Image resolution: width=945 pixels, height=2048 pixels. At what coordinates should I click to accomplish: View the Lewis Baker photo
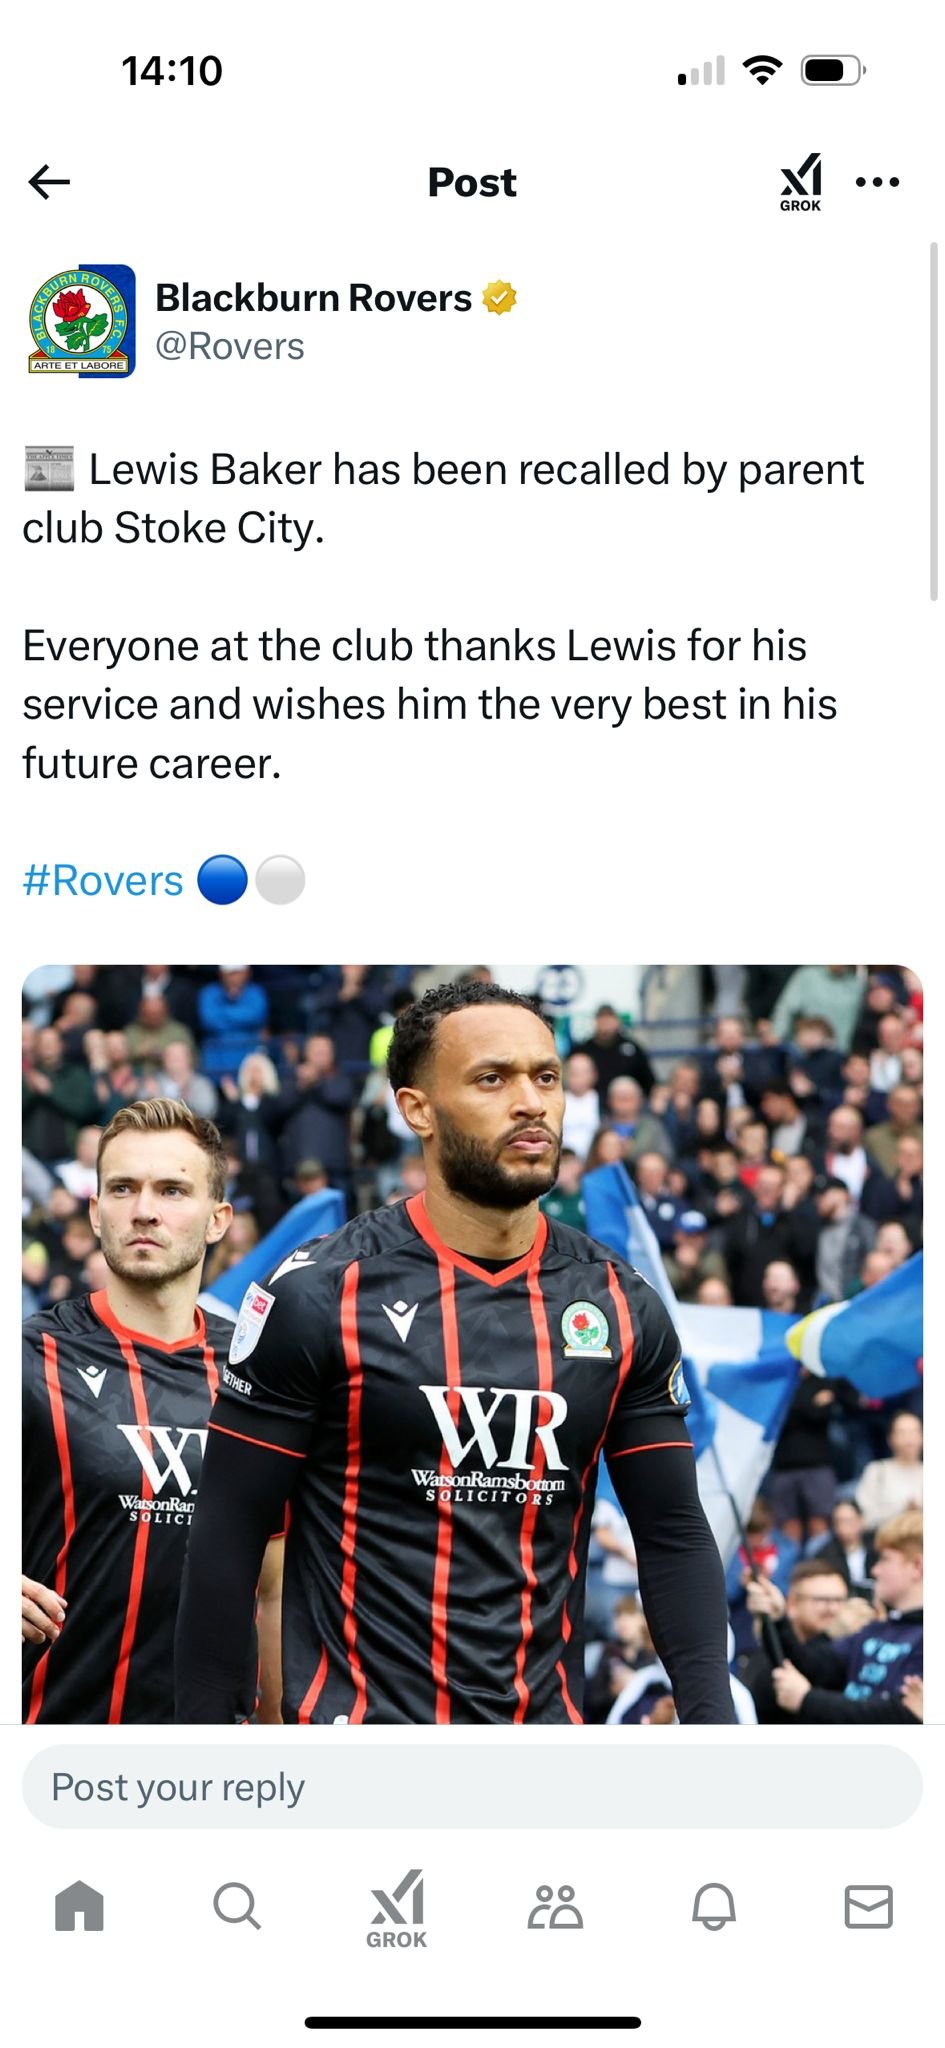[472, 1343]
